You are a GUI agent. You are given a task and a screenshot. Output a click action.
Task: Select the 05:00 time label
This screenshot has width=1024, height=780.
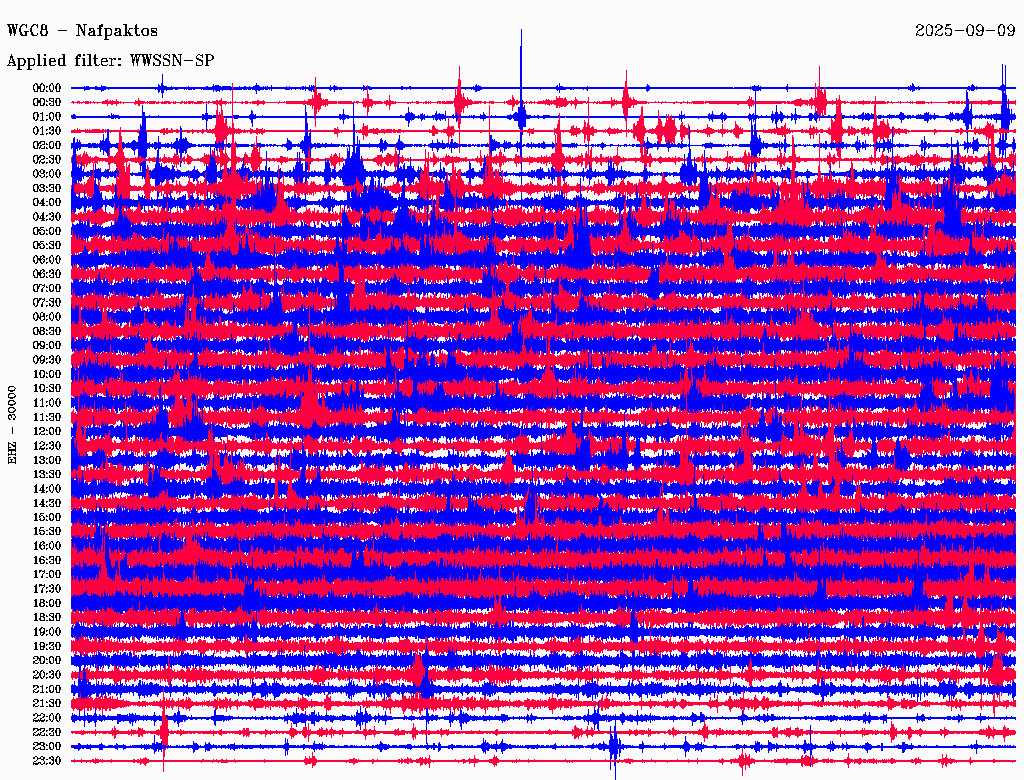pos(47,231)
